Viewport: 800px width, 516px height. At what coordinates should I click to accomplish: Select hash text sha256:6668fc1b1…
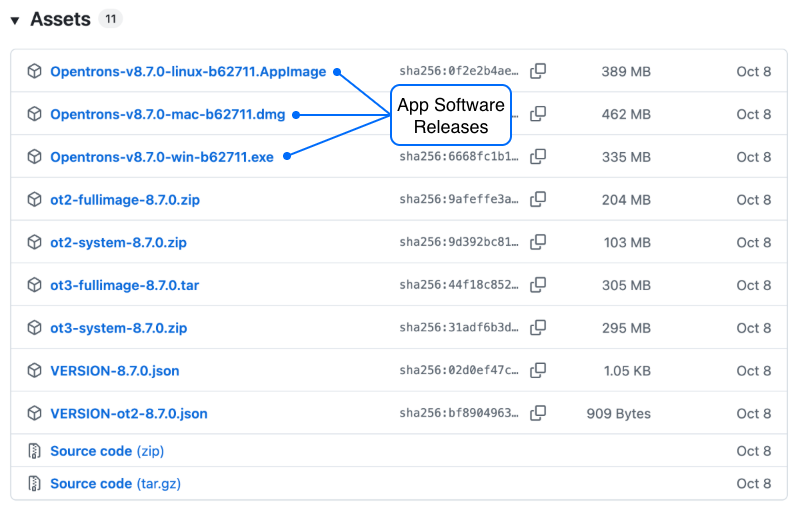[x=459, y=157]
